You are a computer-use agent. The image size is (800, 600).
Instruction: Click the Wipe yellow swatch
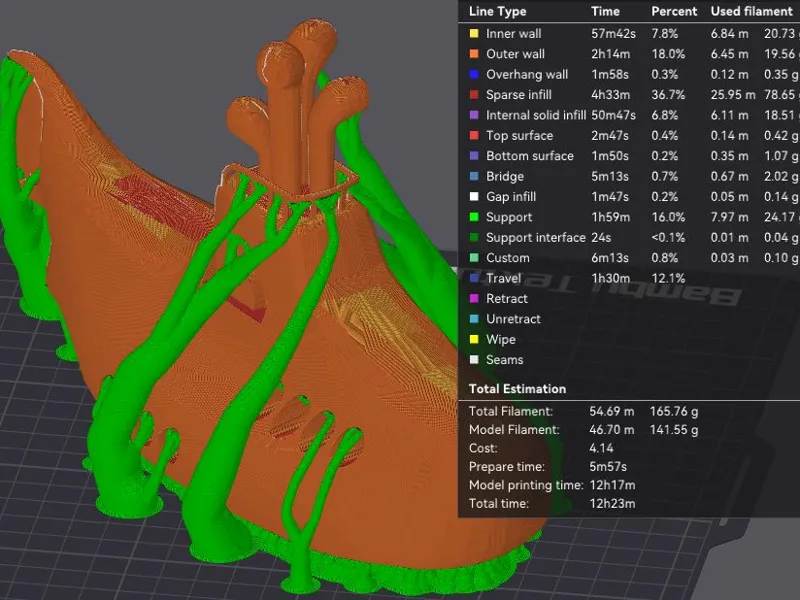pos(474,340)
